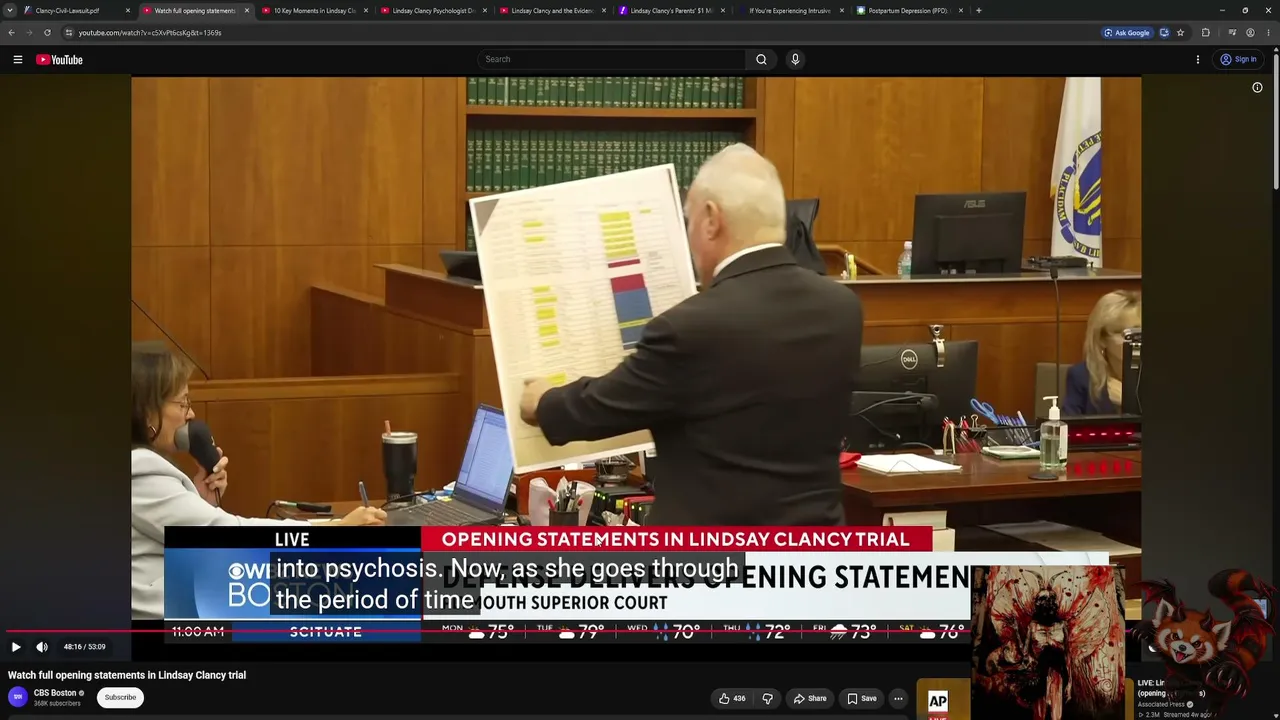Open CBS Boston channel avatar
This screenshot has width=1280, height=720.
pos(18,697)
